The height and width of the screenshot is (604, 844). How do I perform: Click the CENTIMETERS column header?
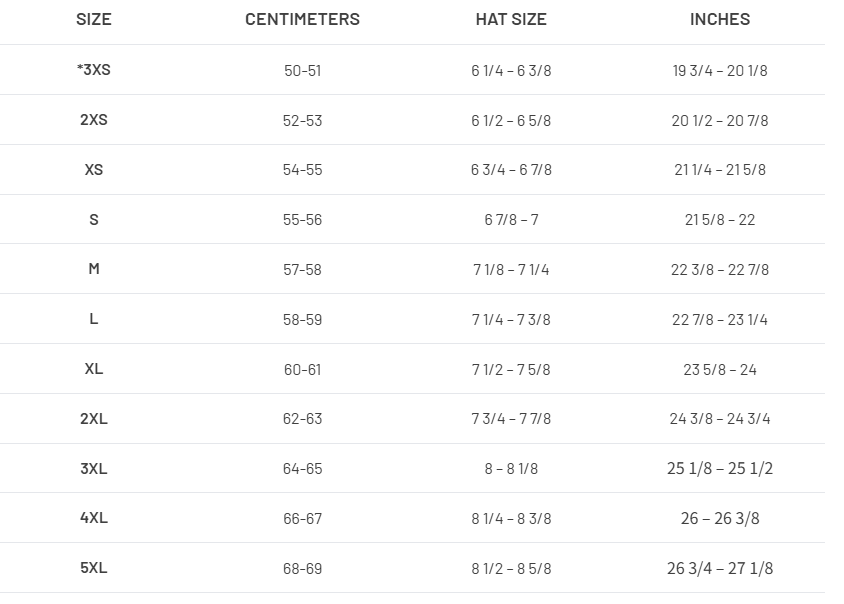pos(302,19)
